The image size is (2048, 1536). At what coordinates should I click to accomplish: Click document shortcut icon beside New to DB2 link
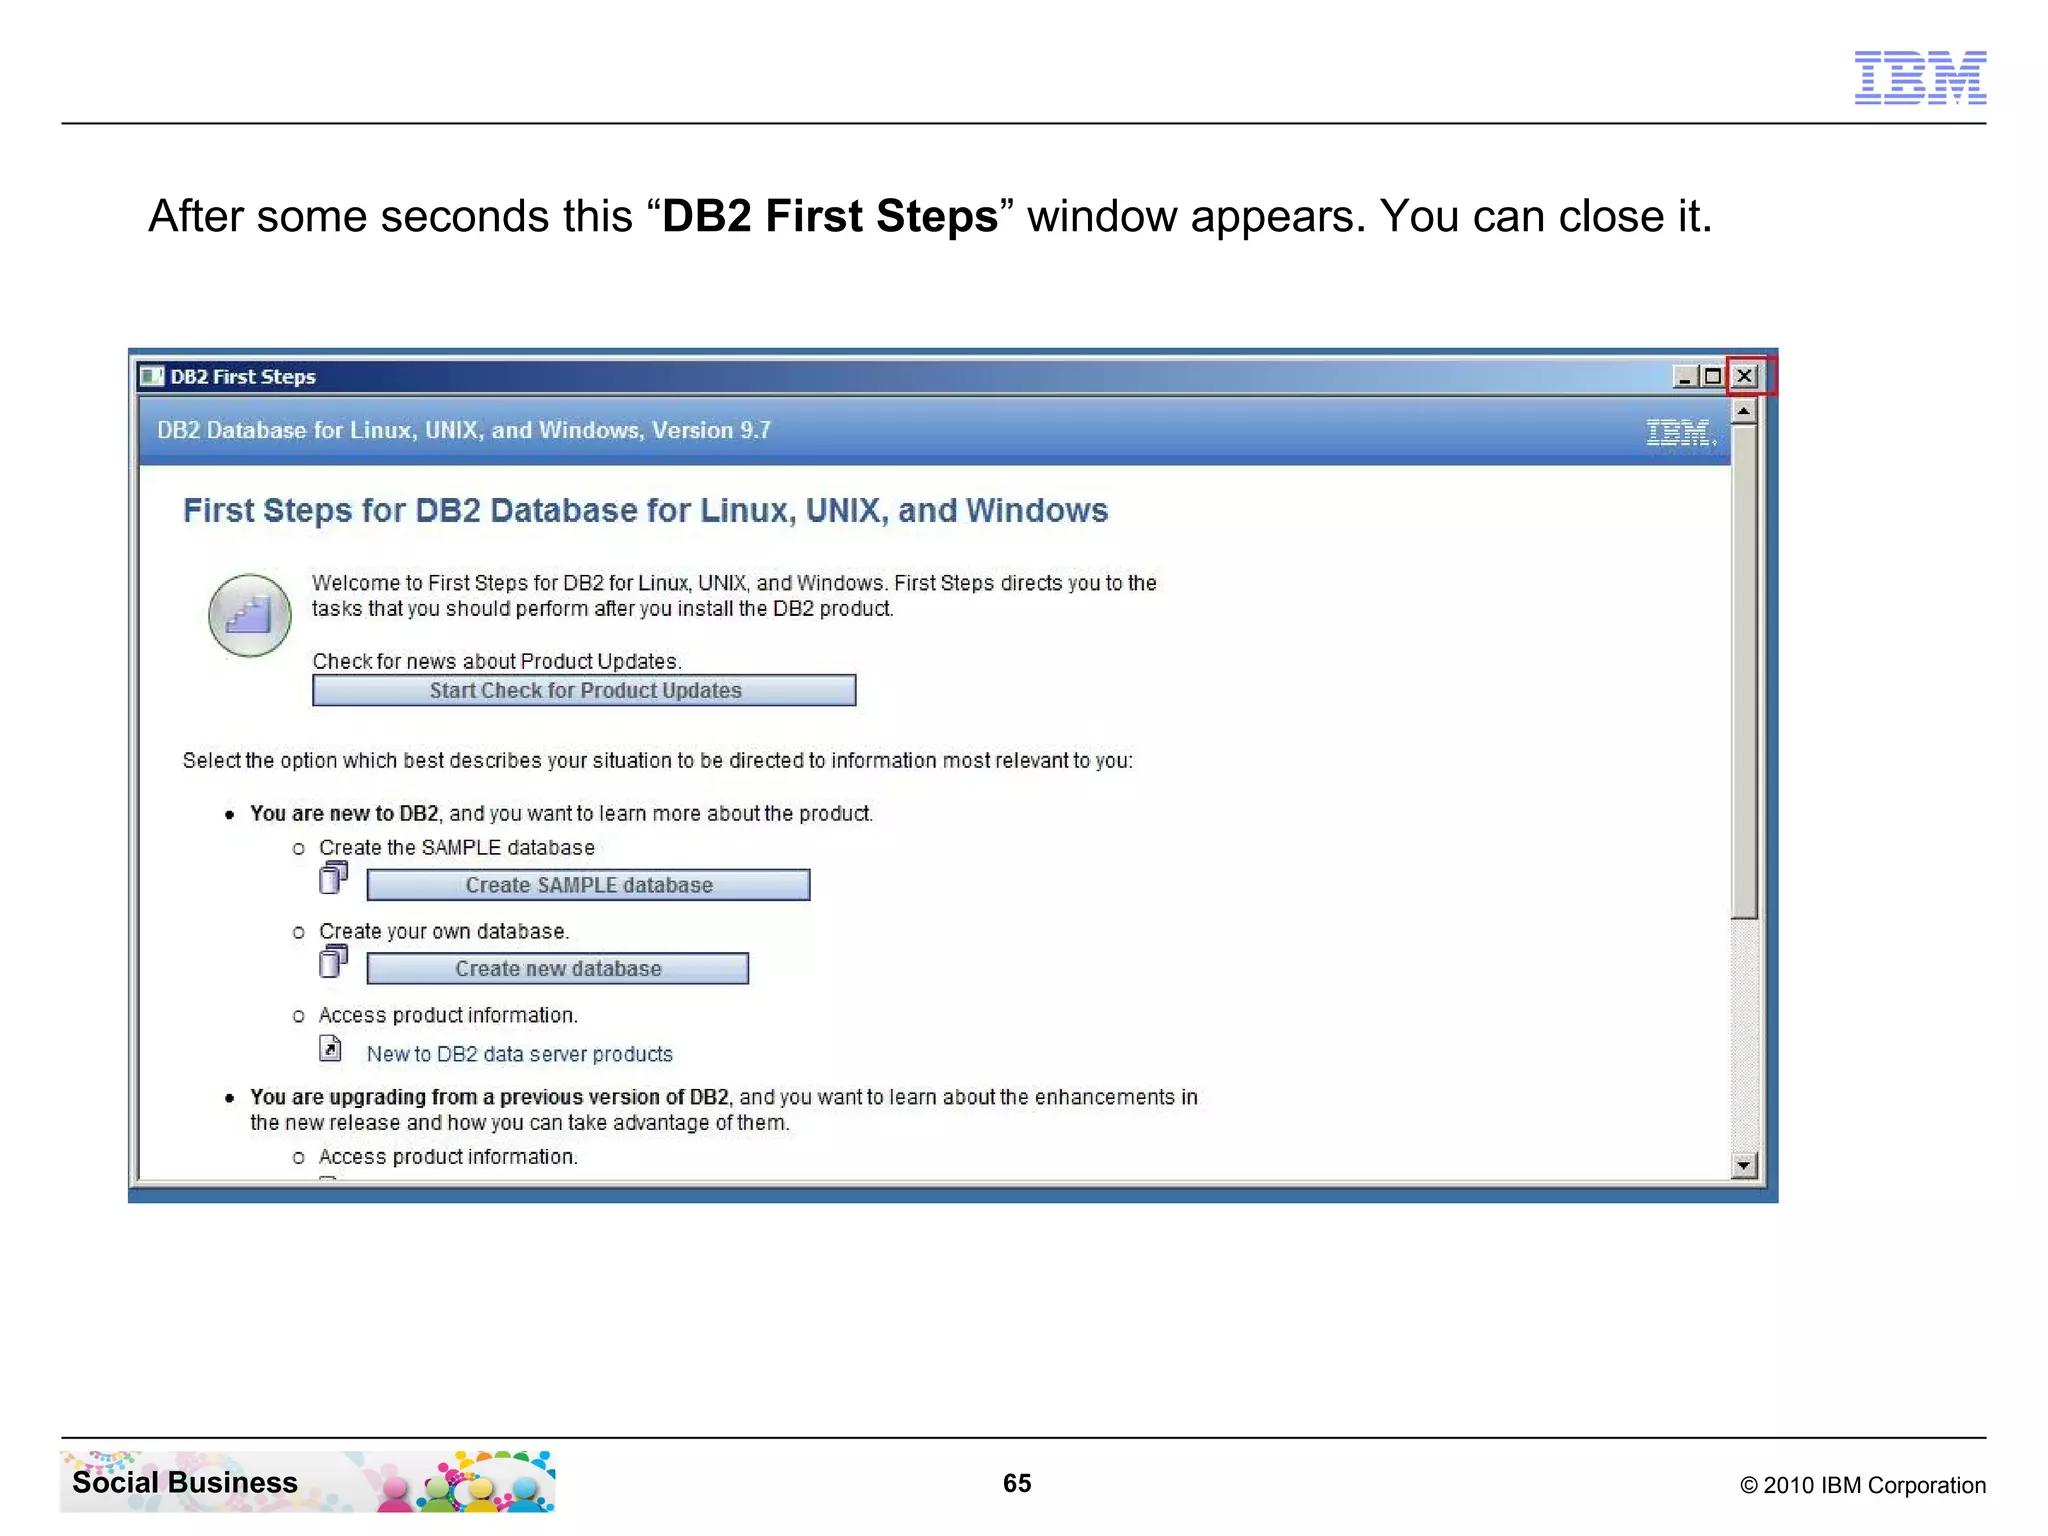[330, 1048]
